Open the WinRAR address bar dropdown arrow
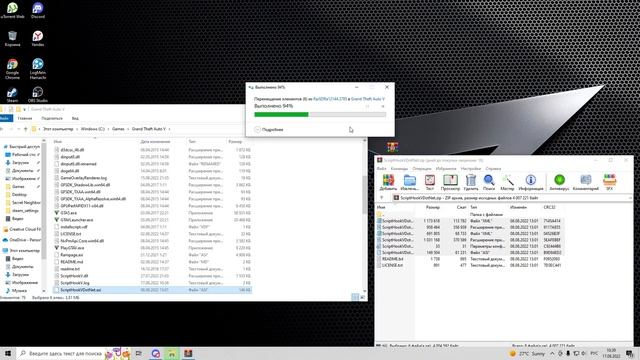Screen dimensions: 640x360 630,198
